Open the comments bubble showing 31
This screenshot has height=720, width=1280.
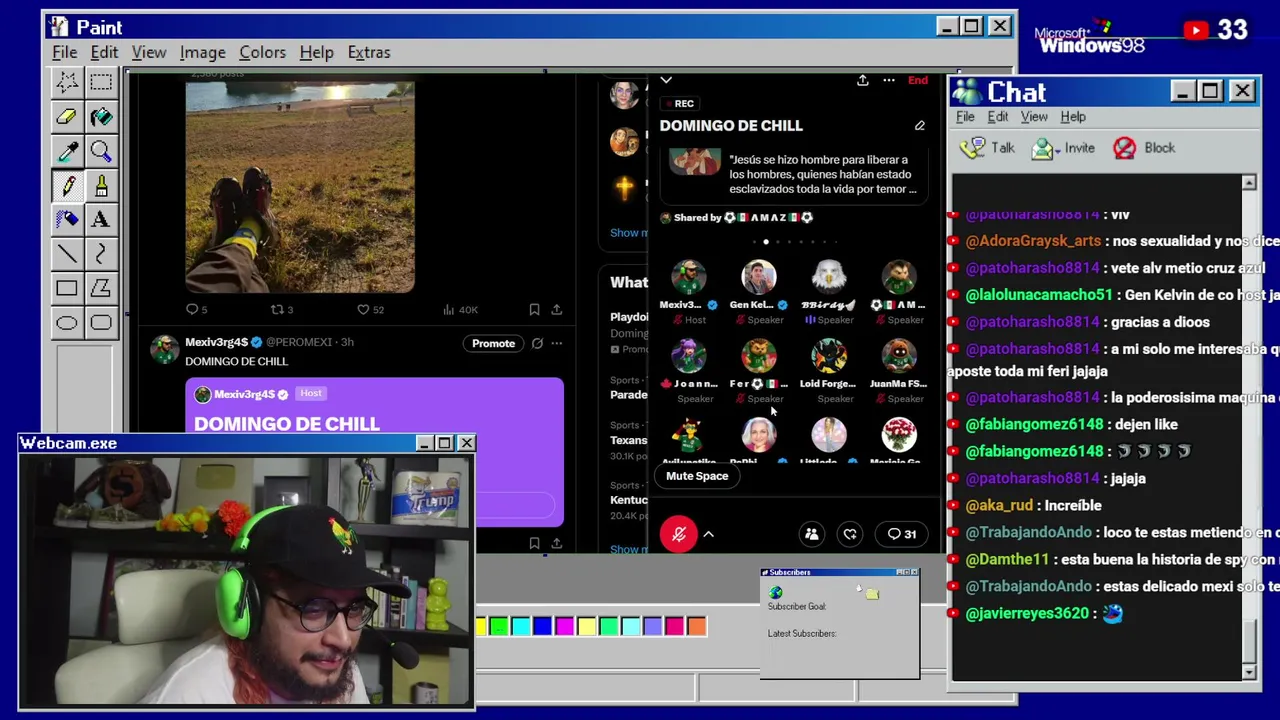(902, 534)
